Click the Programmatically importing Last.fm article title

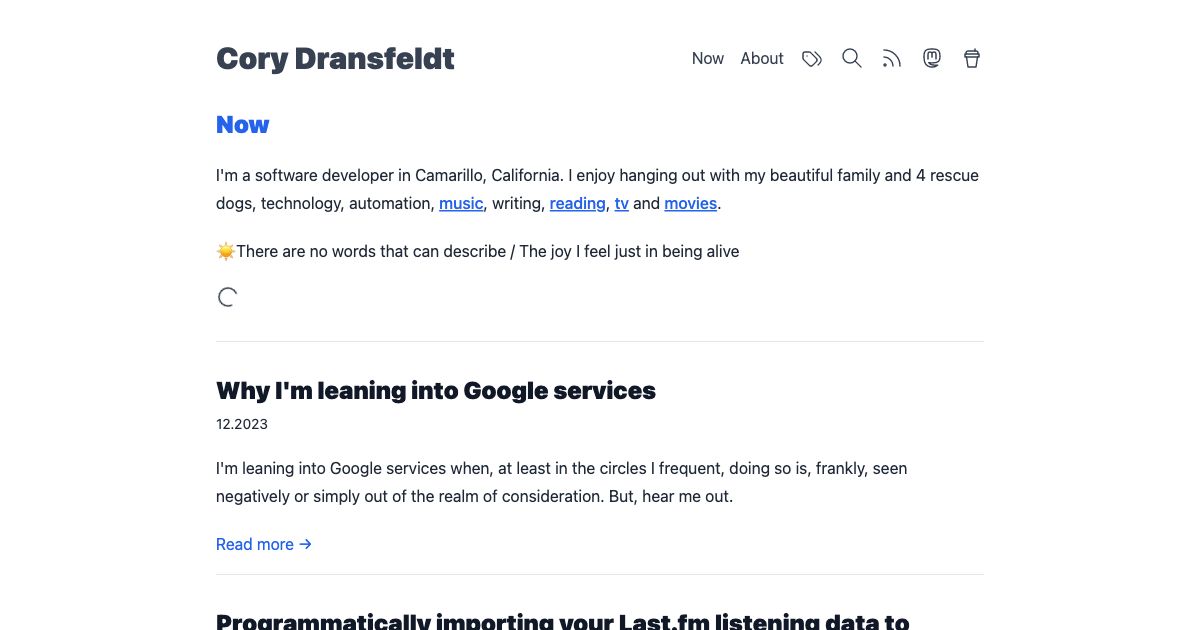562,620
